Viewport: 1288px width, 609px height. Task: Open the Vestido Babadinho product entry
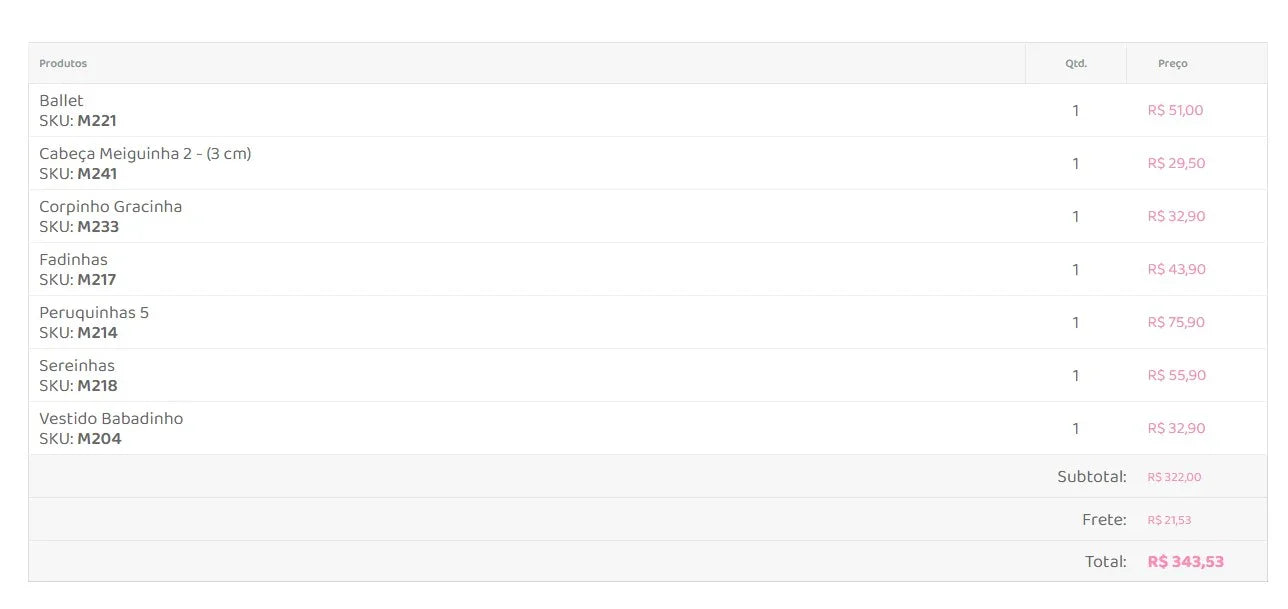click(111, 419)
